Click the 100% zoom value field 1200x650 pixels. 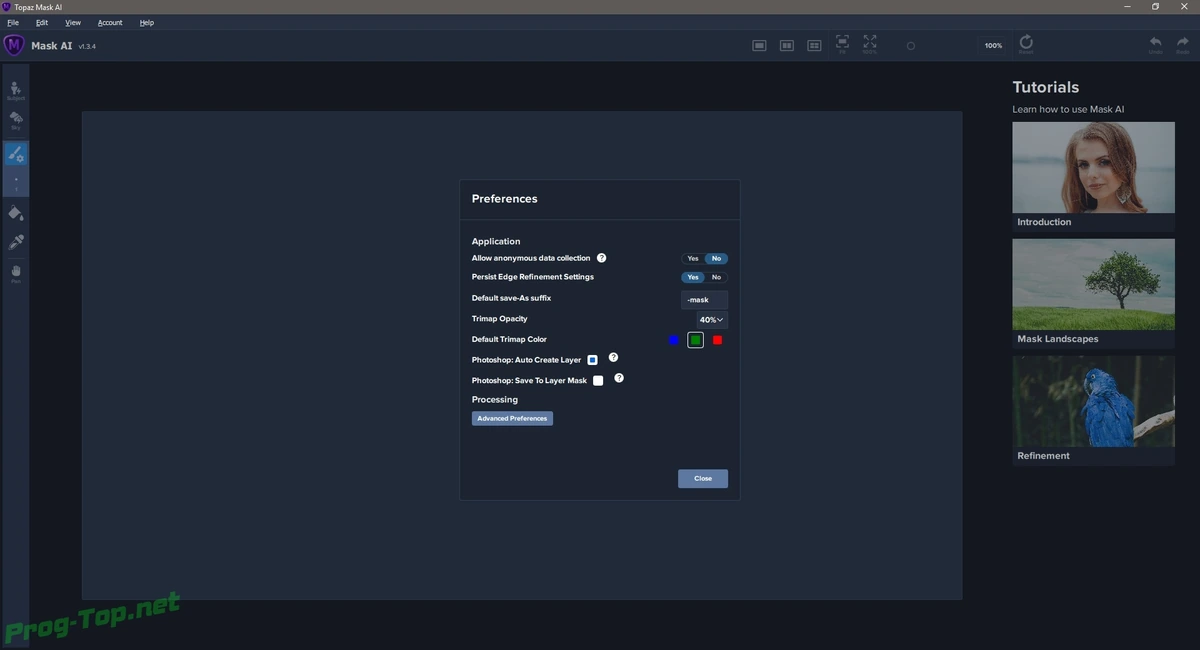(993, 46)
